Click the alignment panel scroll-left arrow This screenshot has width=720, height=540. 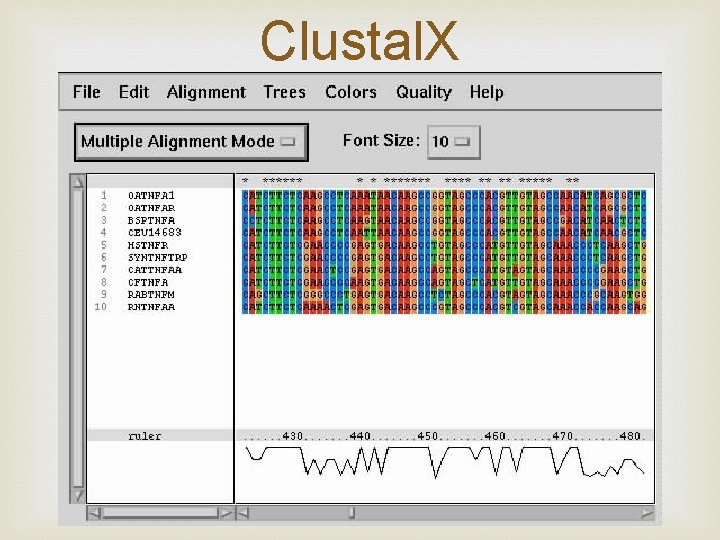(x=243, y=513)
